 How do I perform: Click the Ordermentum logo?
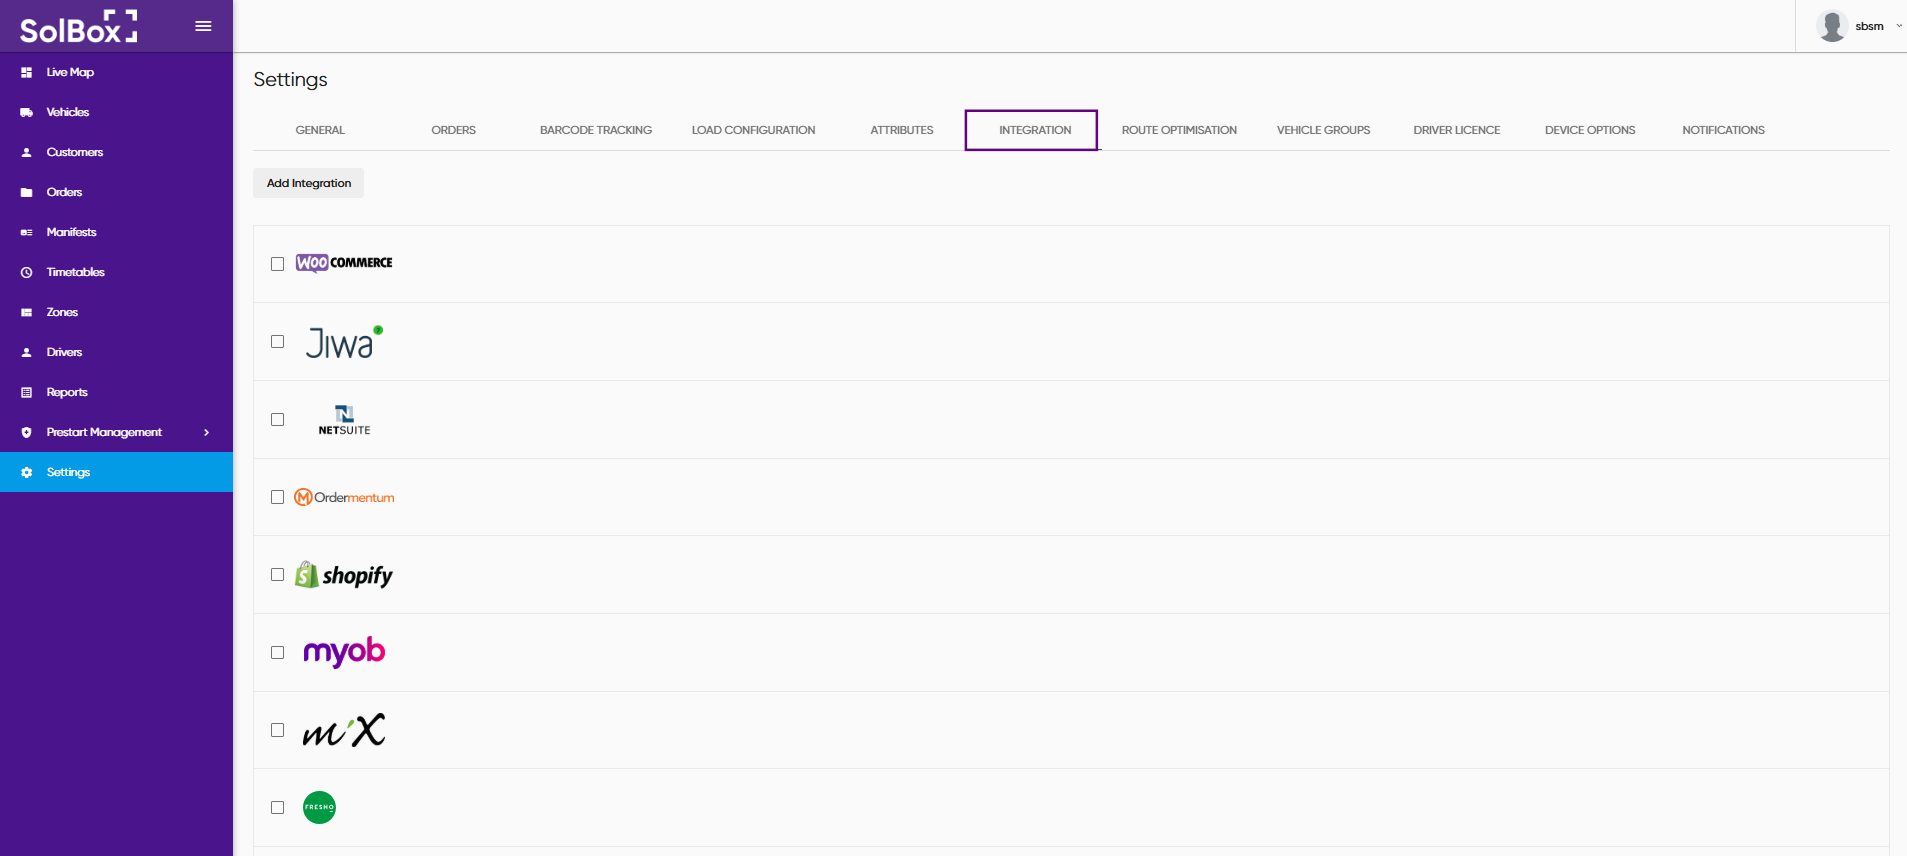click(344, 497)
